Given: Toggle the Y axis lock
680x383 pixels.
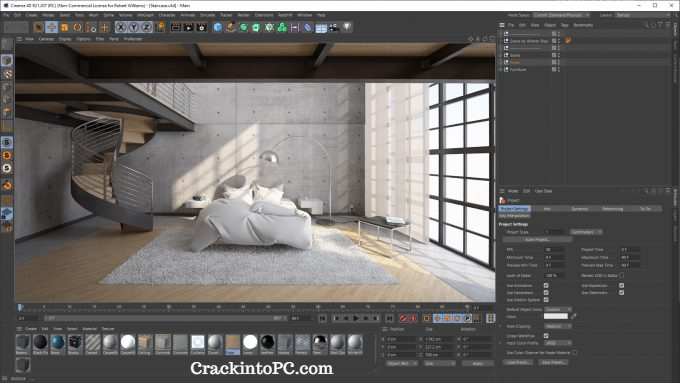Looking at the screenshot, I should click(134, 27).
